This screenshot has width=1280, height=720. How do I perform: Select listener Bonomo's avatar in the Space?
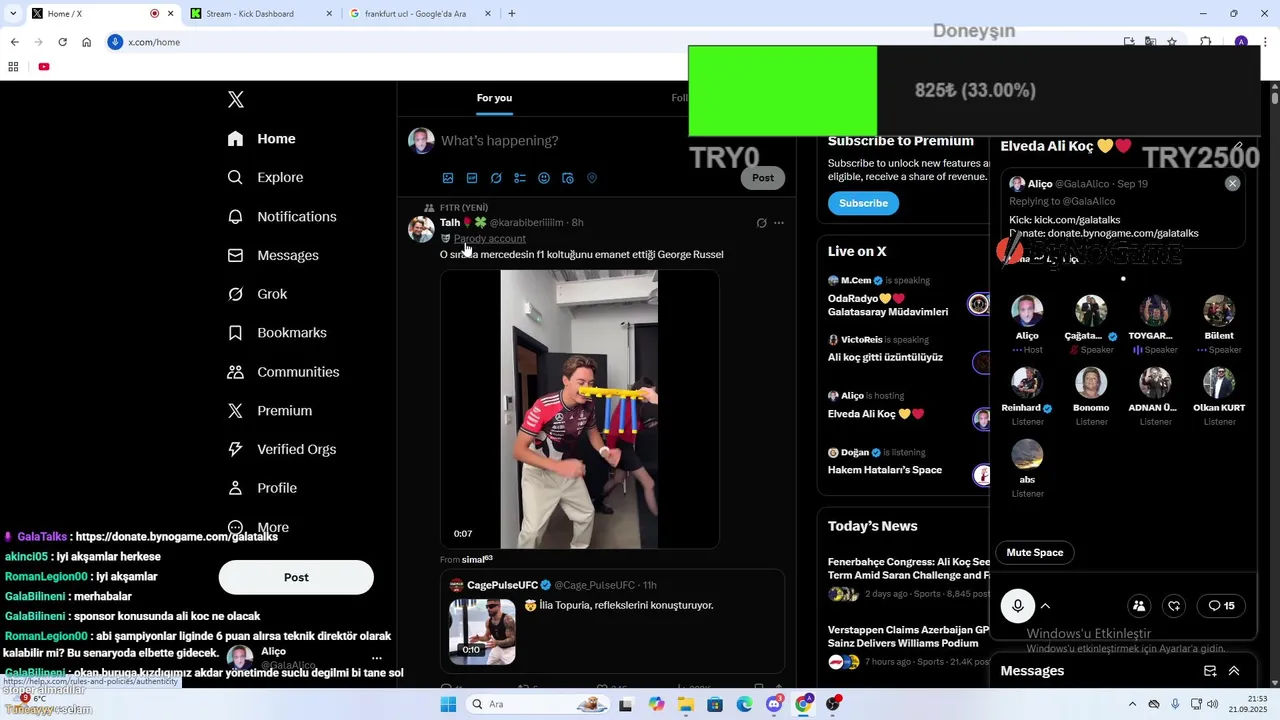click(1091, 383)
